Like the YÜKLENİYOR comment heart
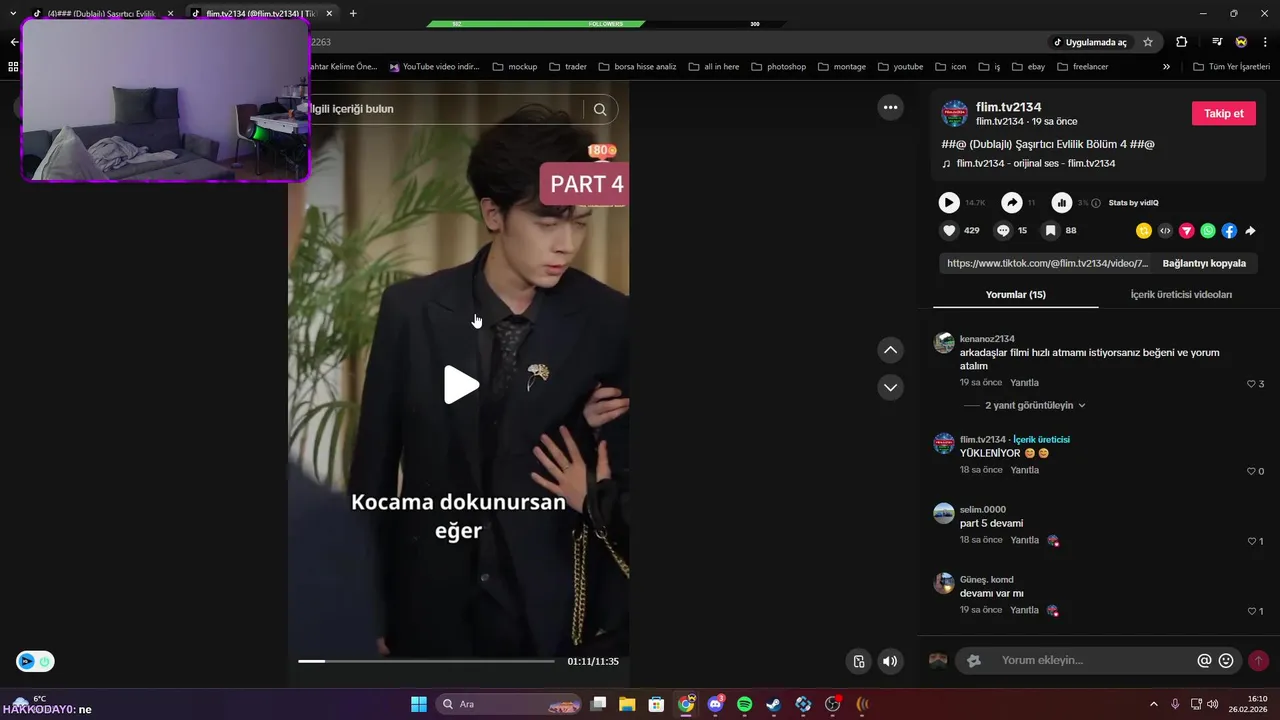 [x=1251, y=471]
